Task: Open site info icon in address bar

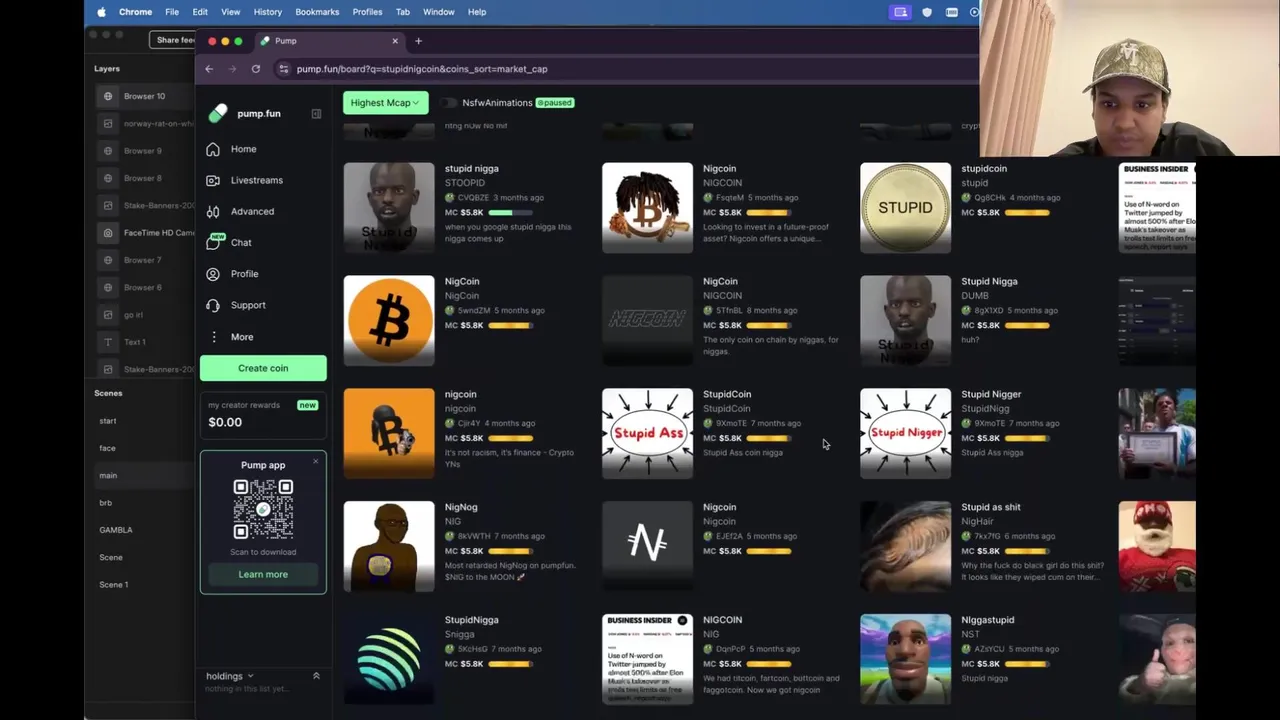Action: (284, 69)
